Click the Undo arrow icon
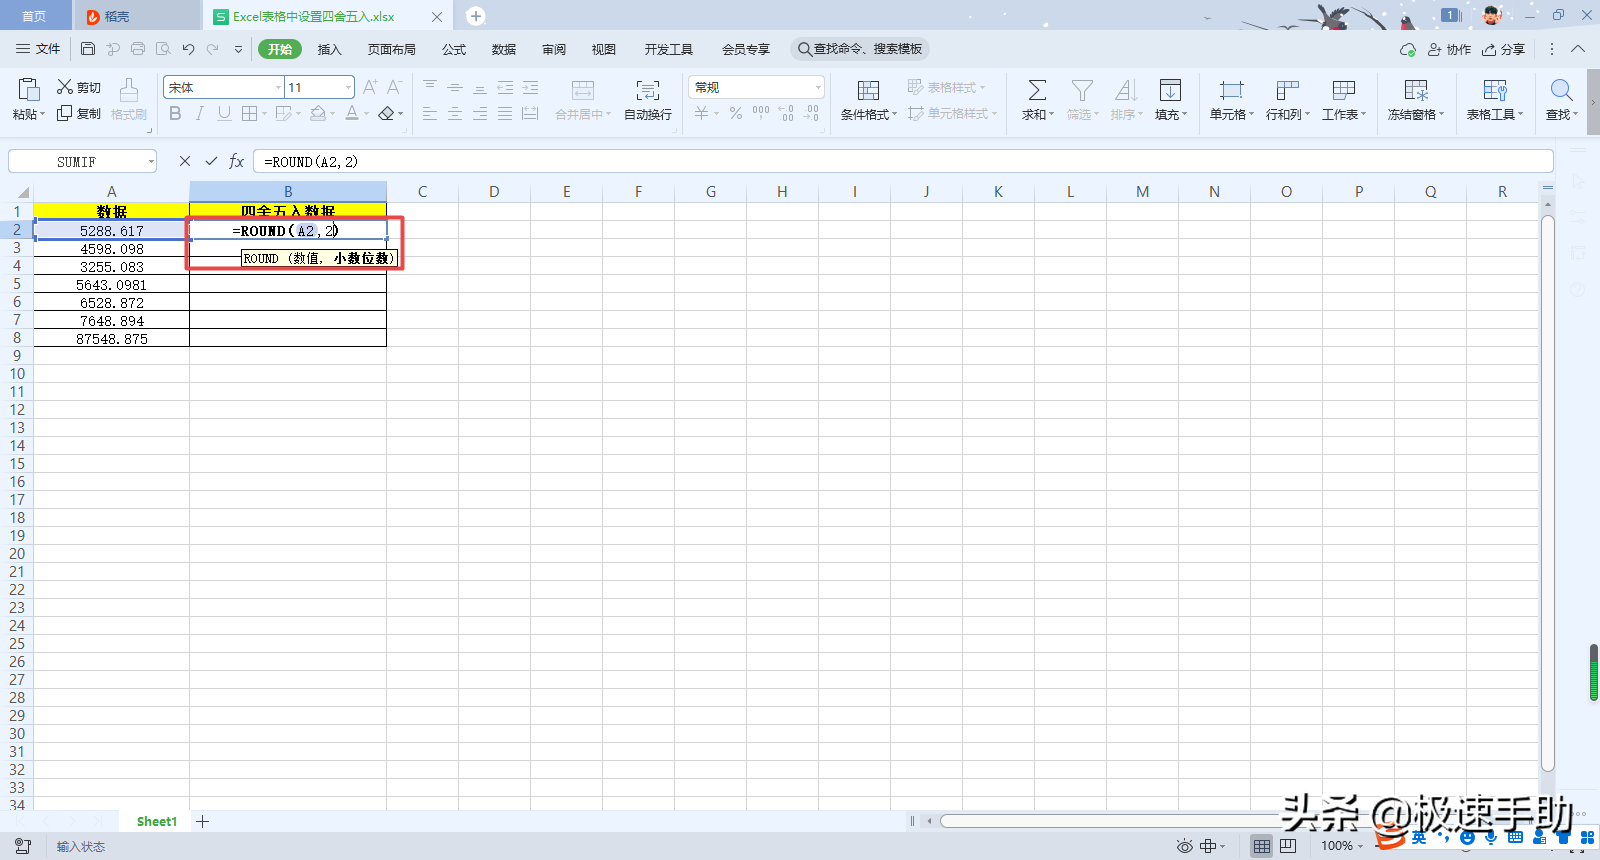This screenshot has width=1600, height=860. [188, 49]
